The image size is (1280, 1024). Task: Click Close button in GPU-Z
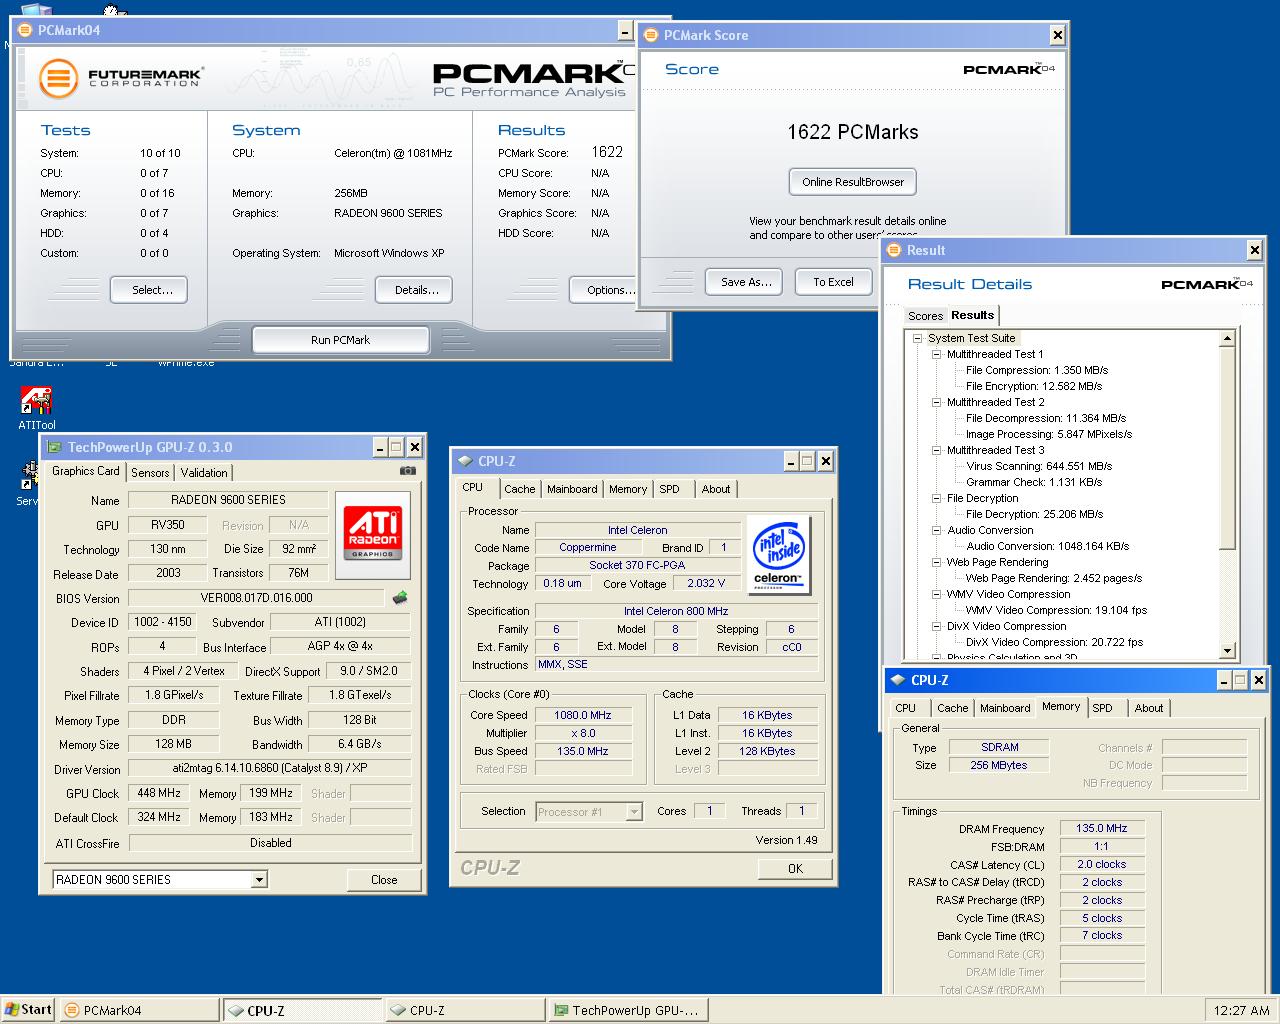[384, 880]
